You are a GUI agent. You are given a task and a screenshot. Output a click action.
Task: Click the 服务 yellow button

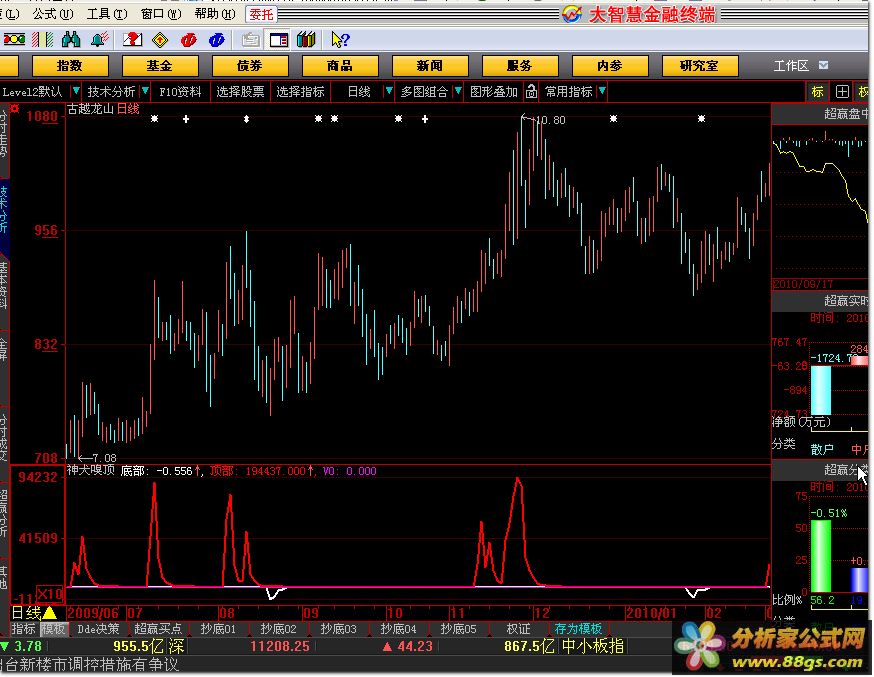(x=519, y=66)
